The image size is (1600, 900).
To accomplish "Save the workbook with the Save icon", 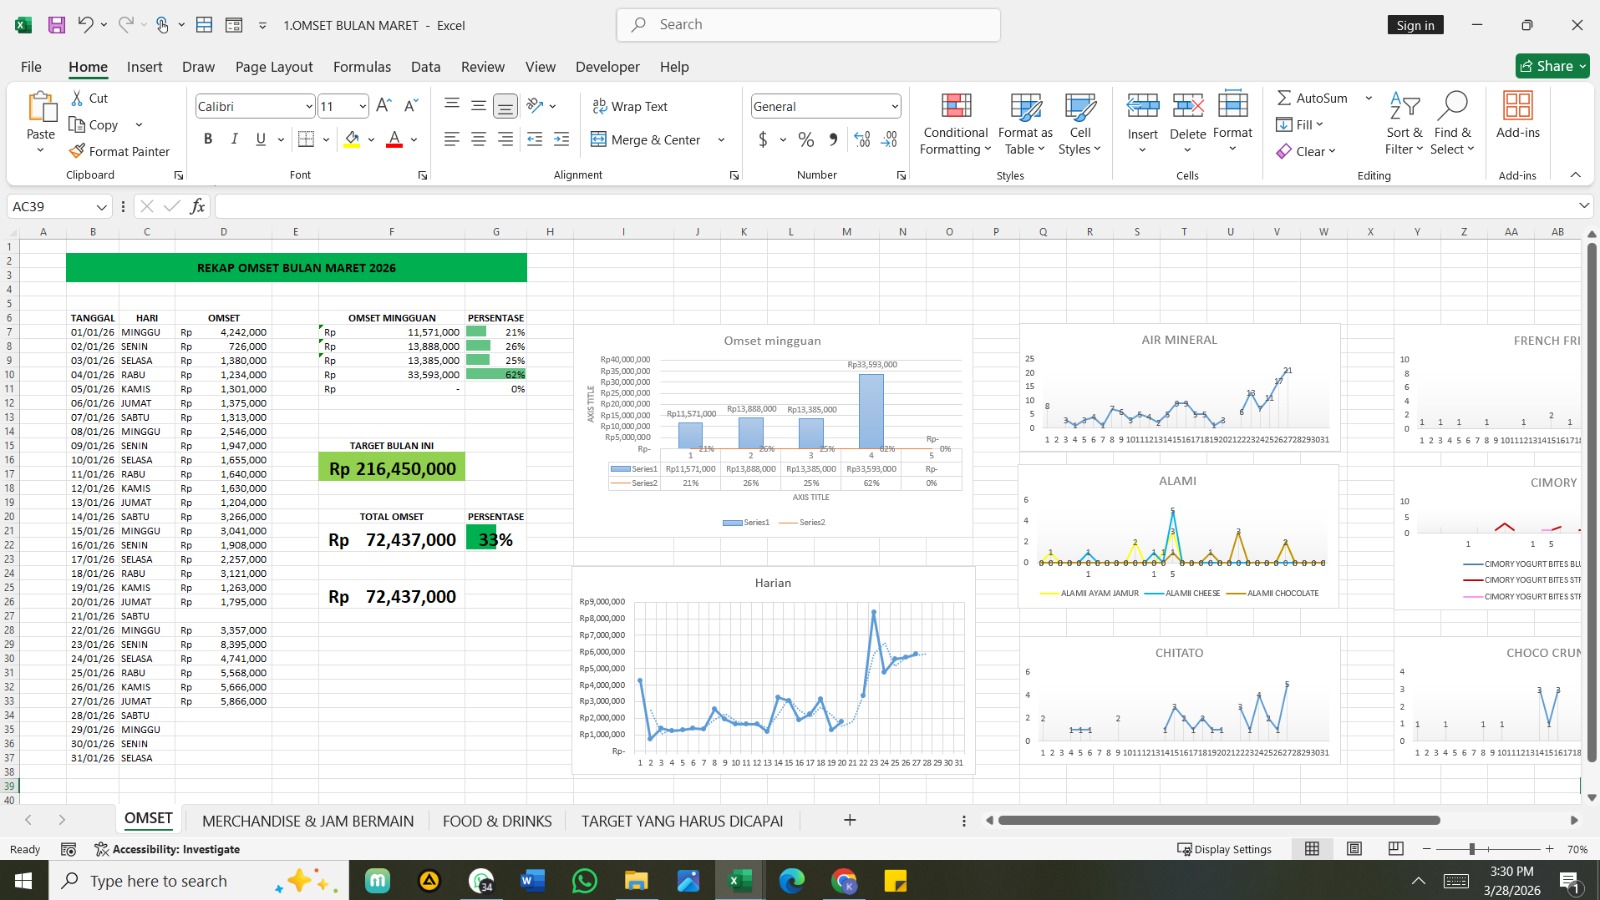I will pos(56,25).
